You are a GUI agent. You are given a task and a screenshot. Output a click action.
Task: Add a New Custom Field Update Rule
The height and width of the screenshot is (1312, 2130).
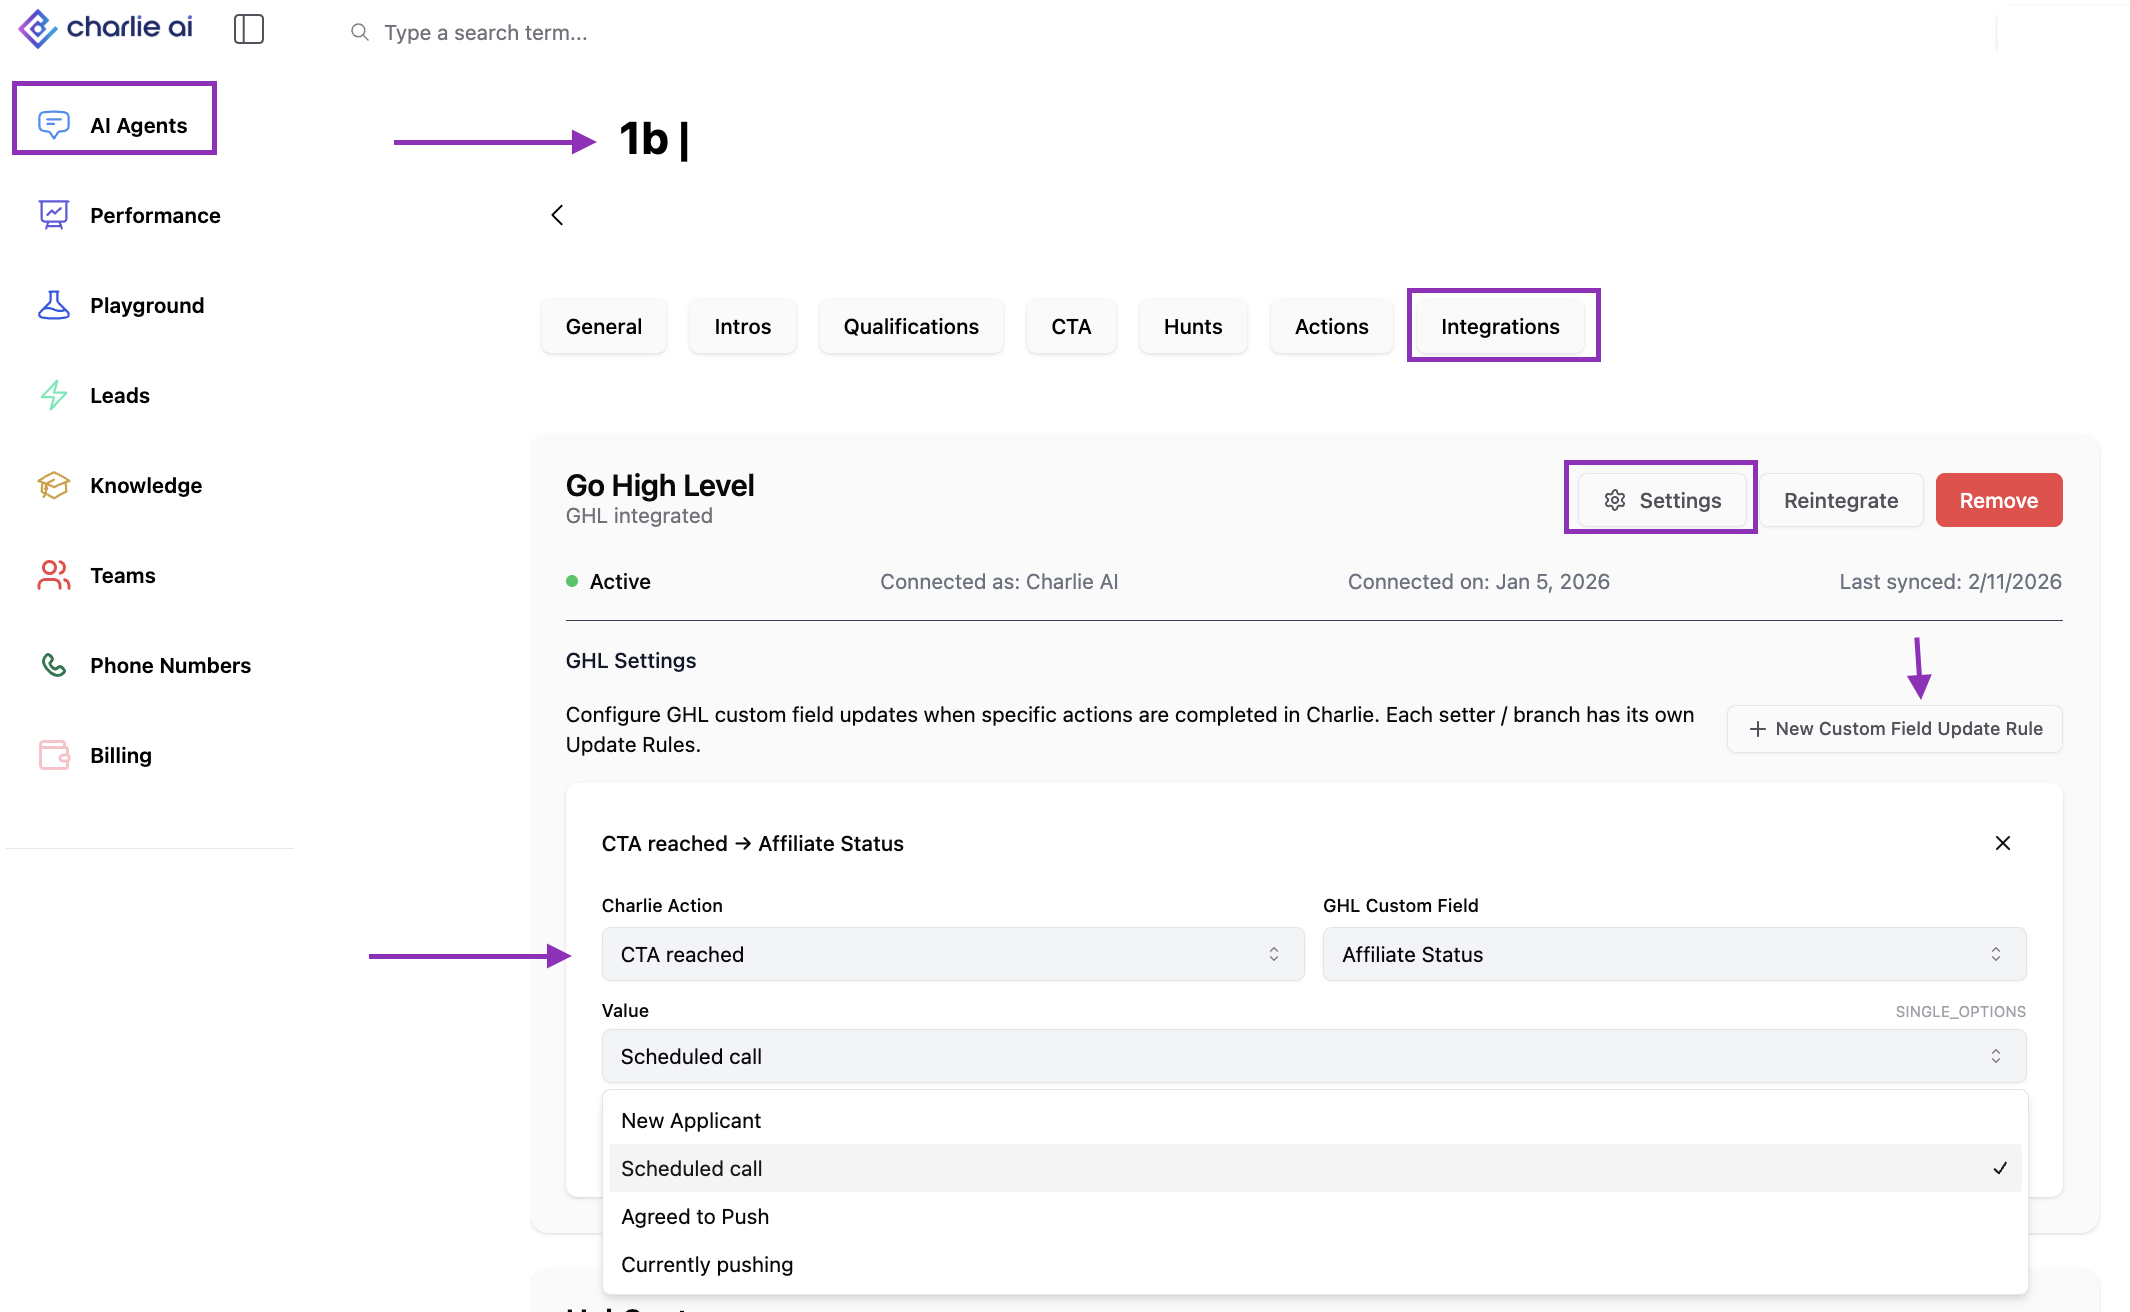pyautogui.click(x=1895, y=729)
